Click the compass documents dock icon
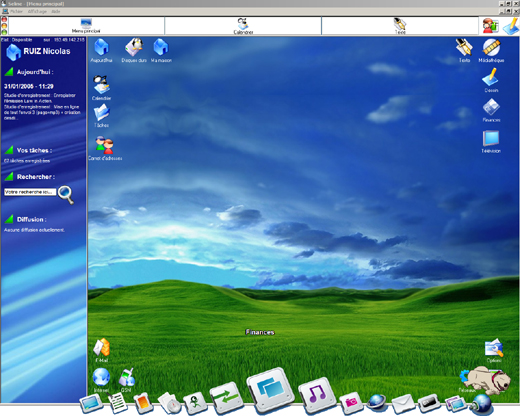The width and height of the screenshot is (520, 416). pos(170,403)
